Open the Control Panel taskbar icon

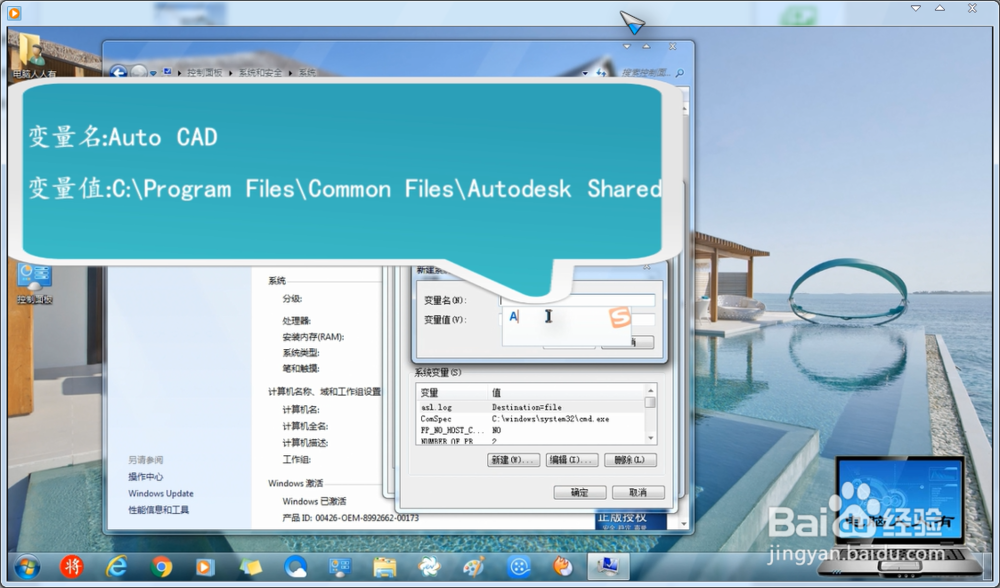(340, 566)
